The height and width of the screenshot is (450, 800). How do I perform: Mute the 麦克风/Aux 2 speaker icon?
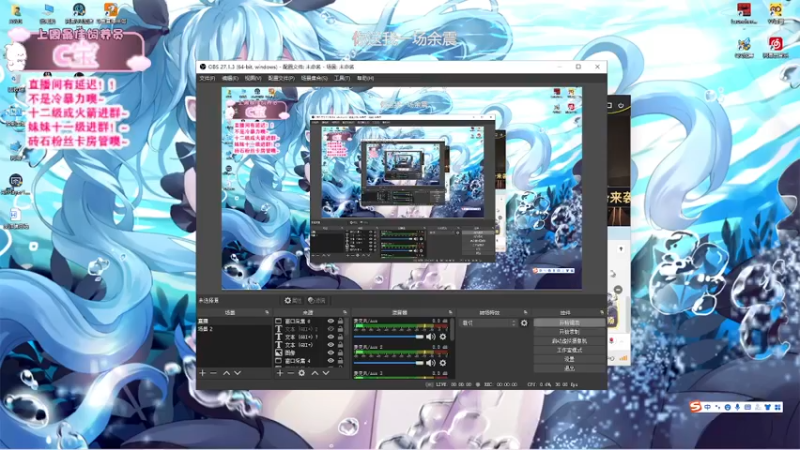click(431, 363)
